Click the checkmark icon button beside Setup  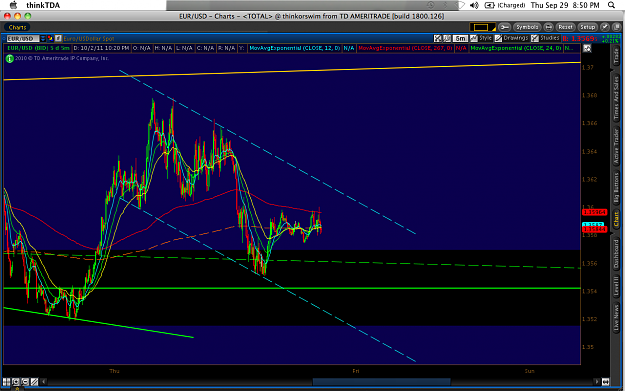tap(605, 27)
